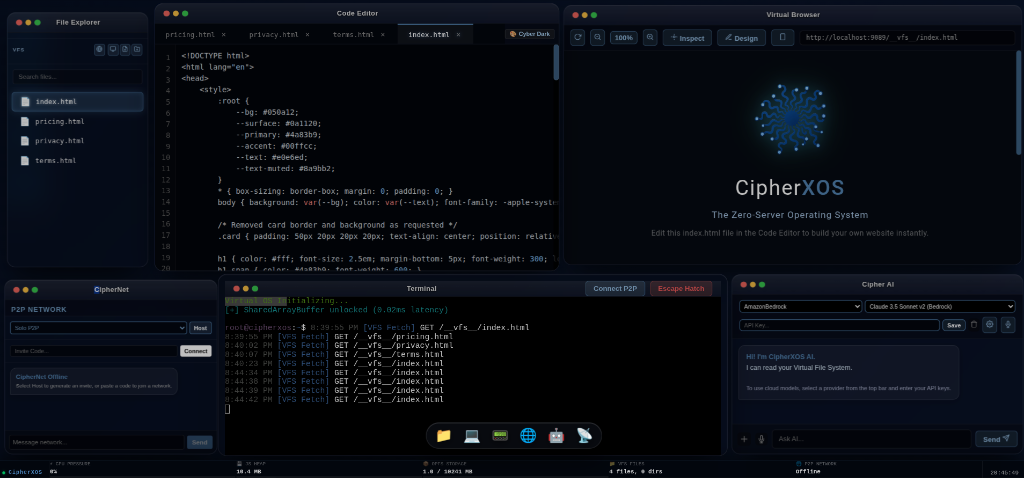
Task: Click the P2P Network "Offline" status entry
Action: [807, 471]
